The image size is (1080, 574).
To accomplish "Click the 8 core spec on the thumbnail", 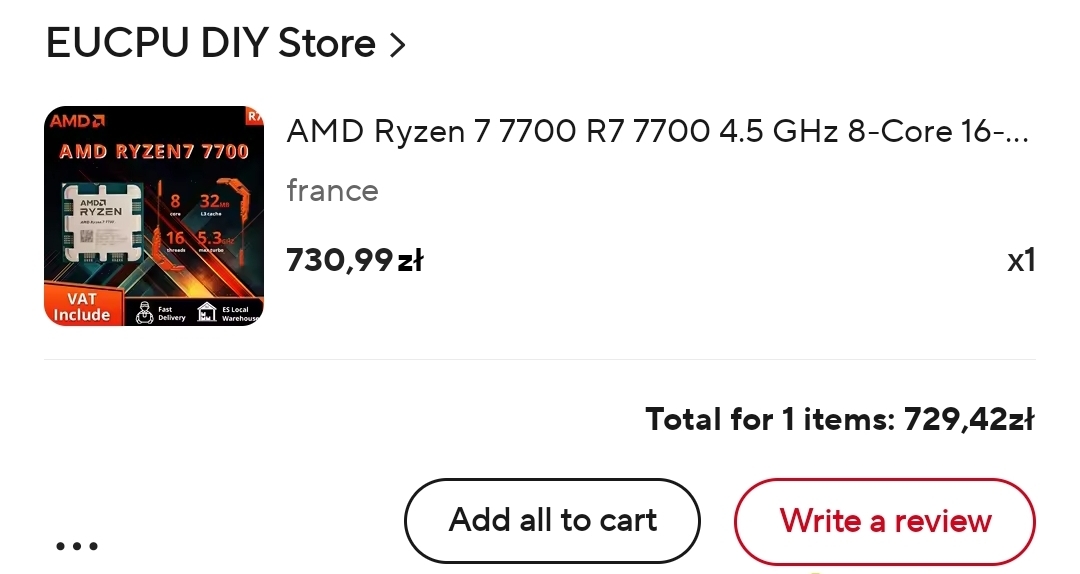I will pos(175,205).
